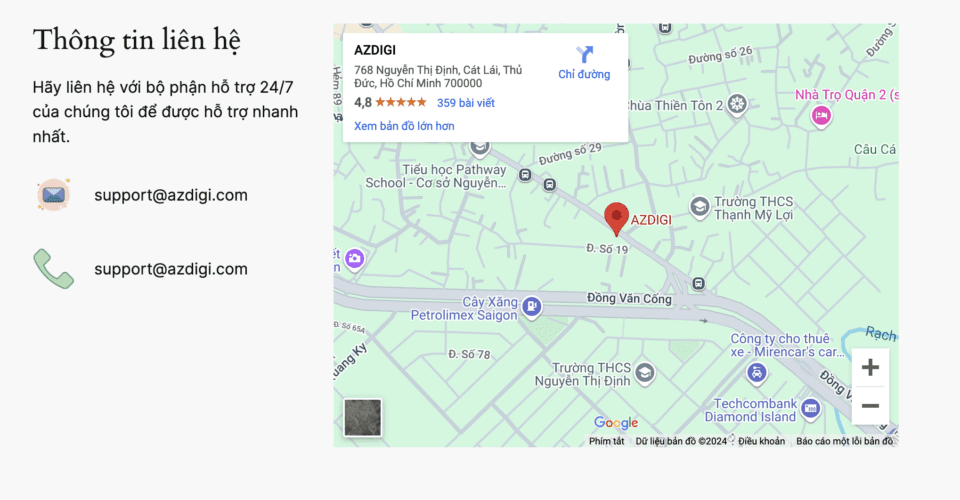This screenshot has height=500, width=960.
Task: Click the 'Đường số 29' street label
Action: click(x=570, y=154)
